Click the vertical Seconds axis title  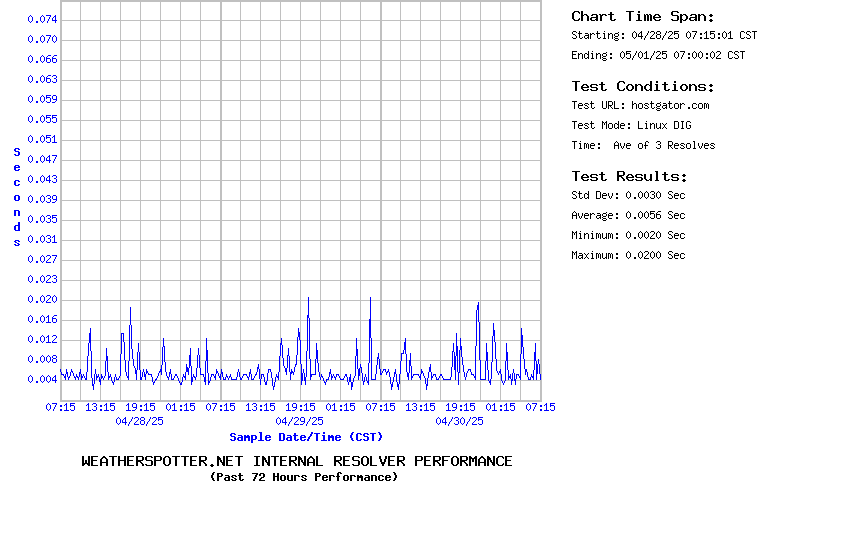click(x=17, y=197)
